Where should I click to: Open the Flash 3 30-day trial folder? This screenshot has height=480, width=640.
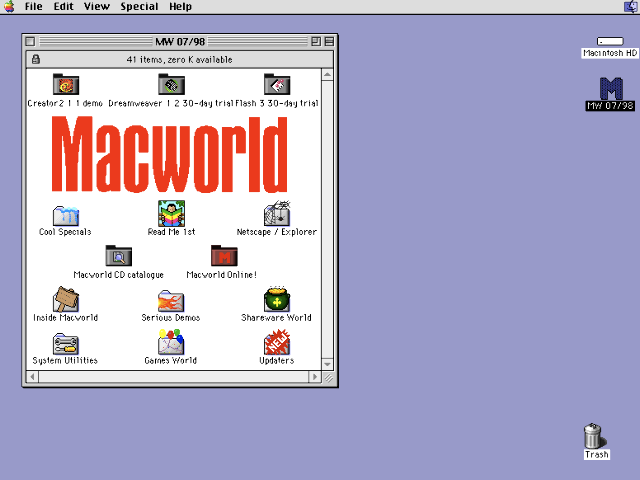277,84
